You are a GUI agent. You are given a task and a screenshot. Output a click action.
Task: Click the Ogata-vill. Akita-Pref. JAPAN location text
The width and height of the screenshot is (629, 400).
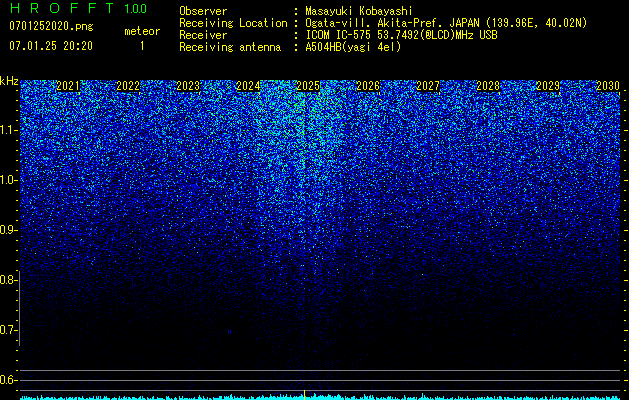pyautogui.click(x=446, y=24)
